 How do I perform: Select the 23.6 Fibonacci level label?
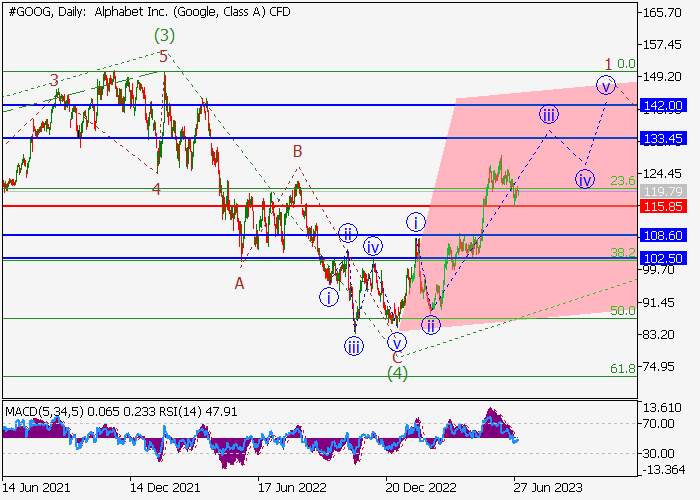(x=623, y=181)
